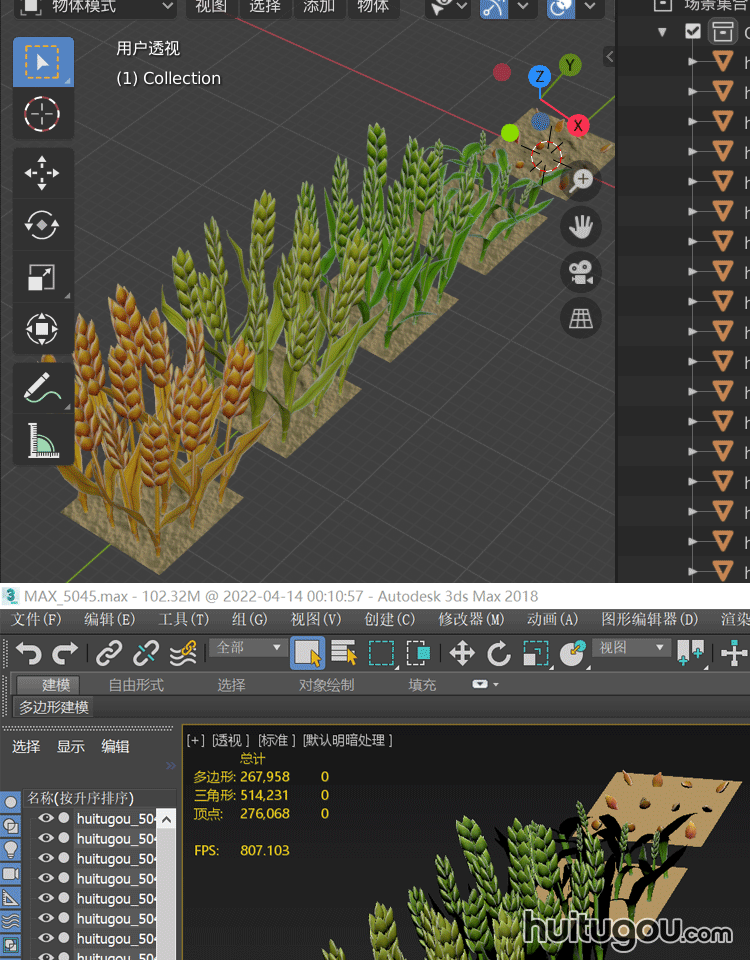The image size is (750, 960).
Task: Hide the first huitugou object via eye icon
Action: [x=46, y=818]
